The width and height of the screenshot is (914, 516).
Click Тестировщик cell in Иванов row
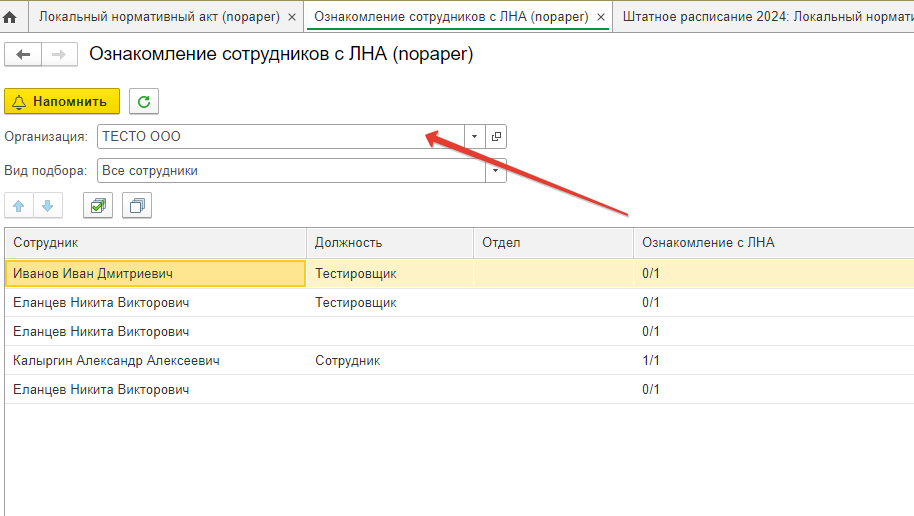[x=390, y=273]
